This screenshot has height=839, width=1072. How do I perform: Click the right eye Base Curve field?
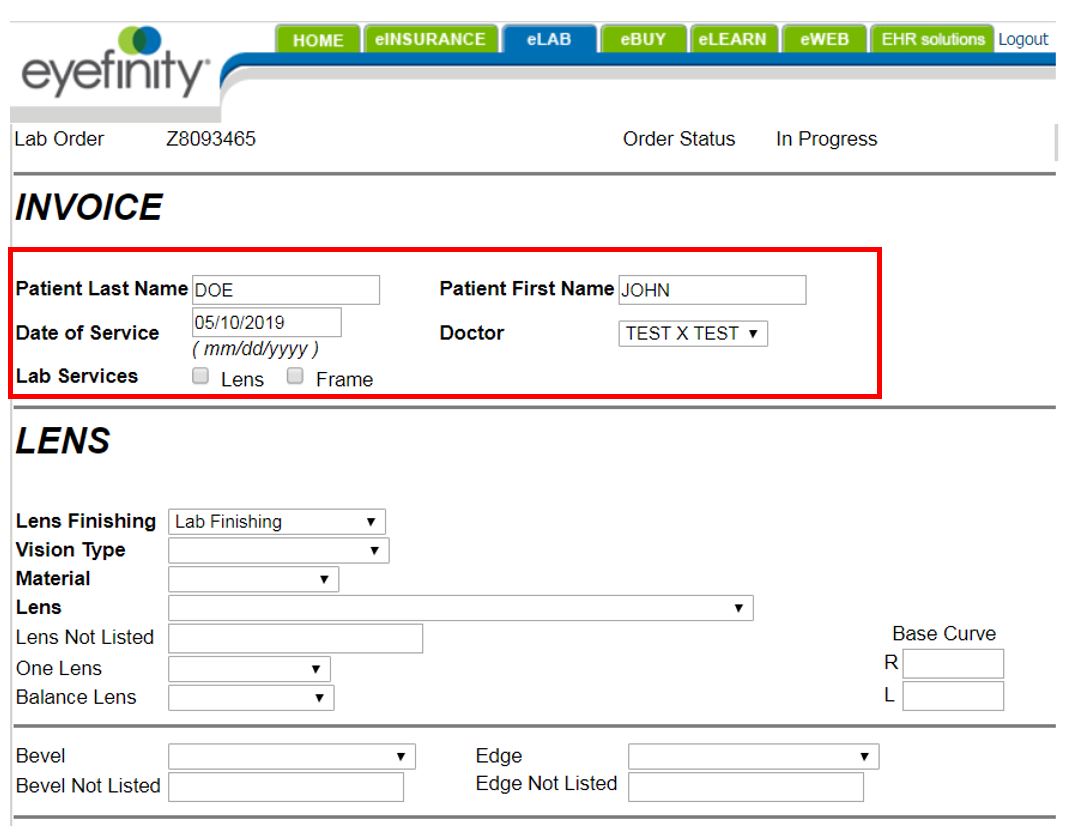pos(953,664)
